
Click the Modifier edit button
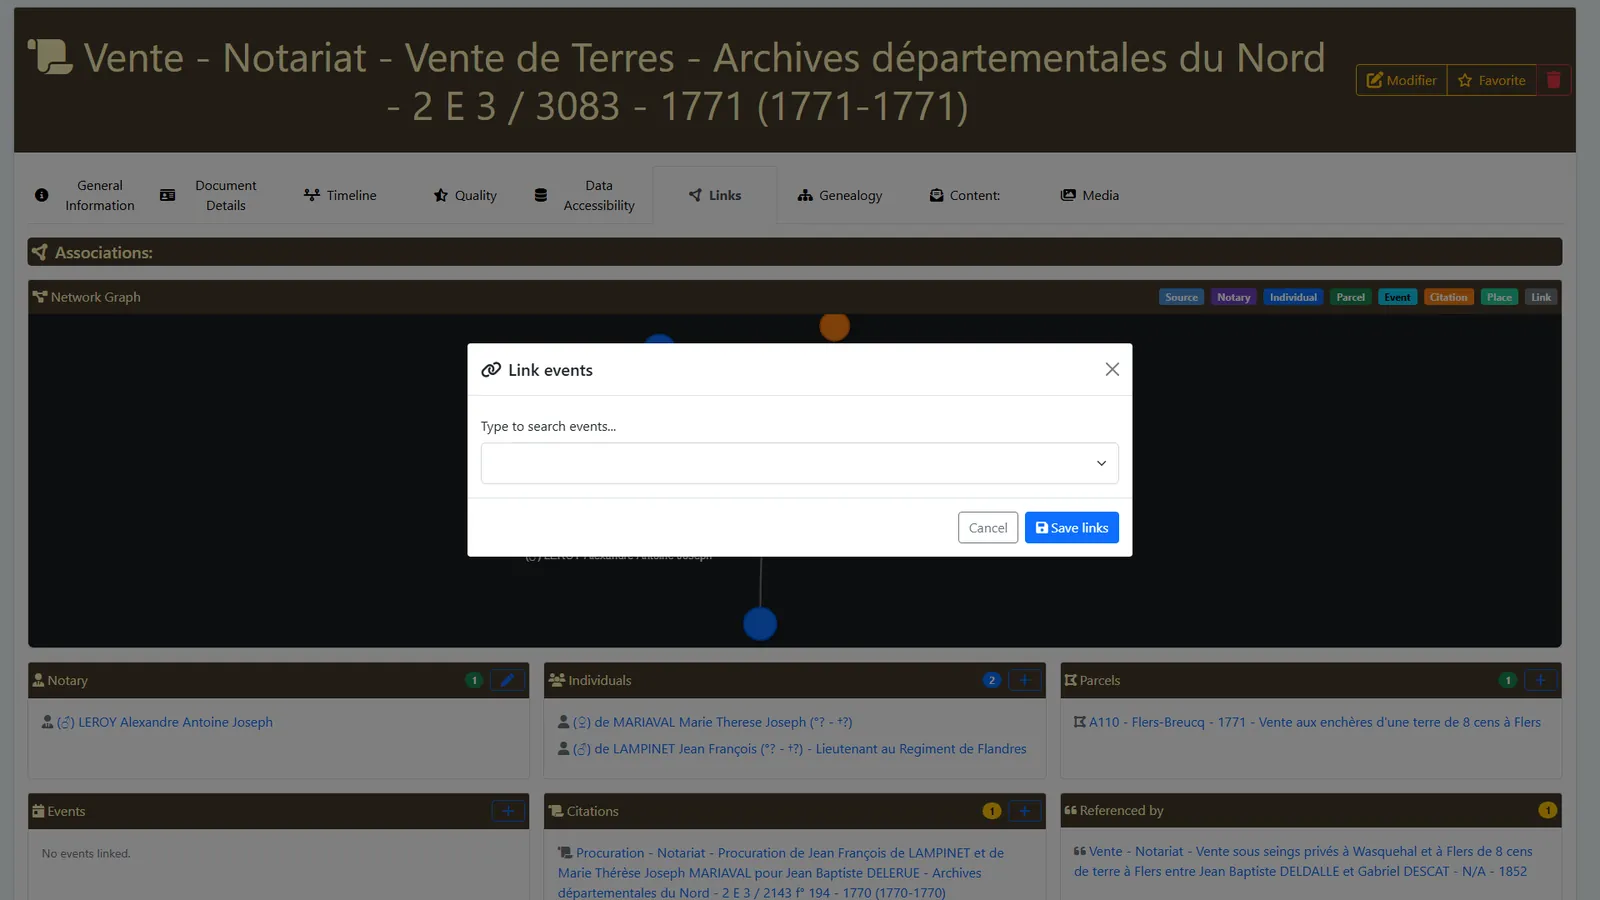[x=1401, y=80]
